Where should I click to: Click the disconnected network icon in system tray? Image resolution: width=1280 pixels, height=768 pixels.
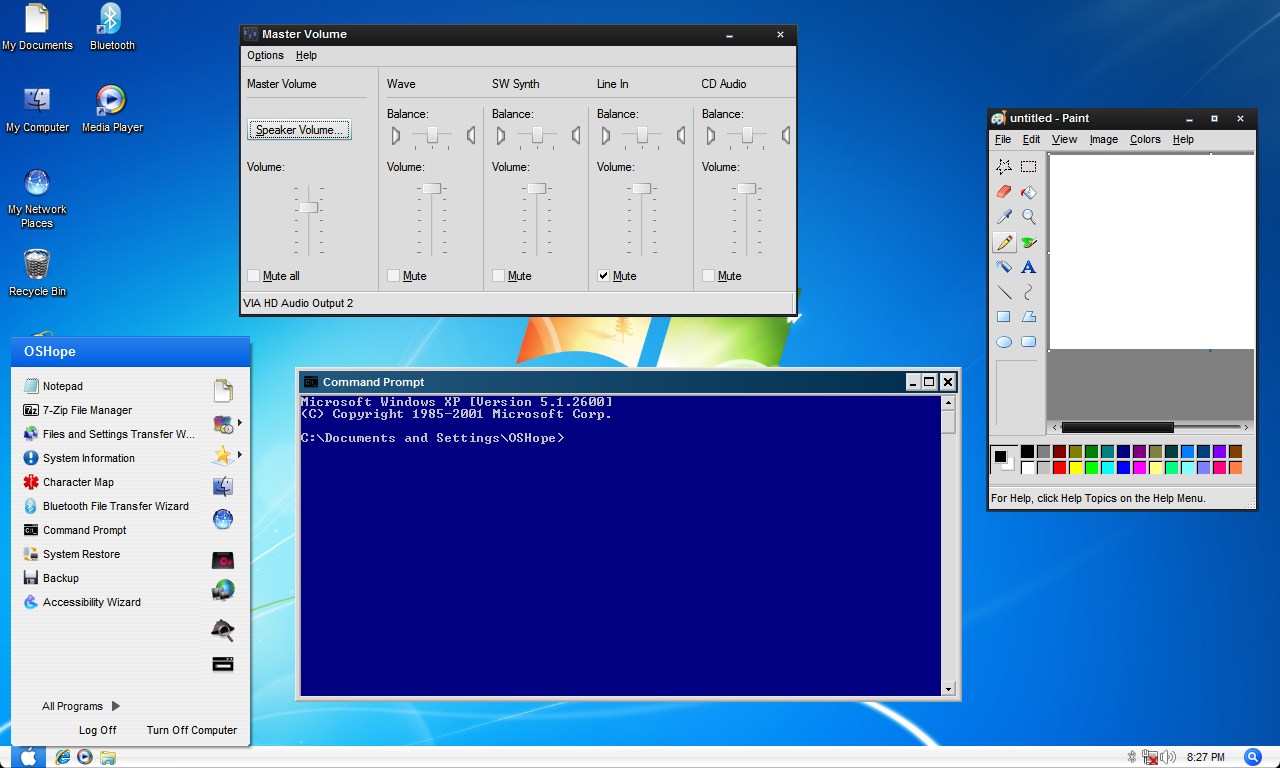pyautogui.click(x=1150, y=757)
